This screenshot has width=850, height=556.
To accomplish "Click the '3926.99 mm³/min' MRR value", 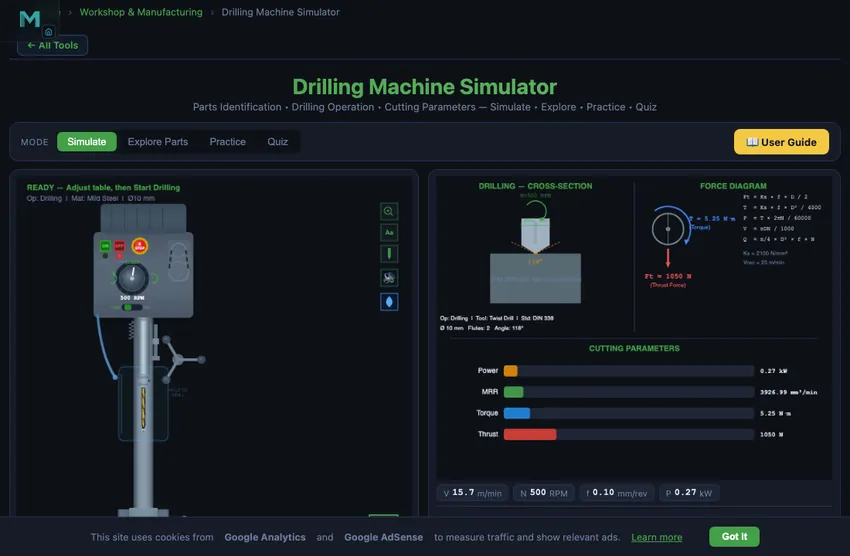I will point(788,392).
